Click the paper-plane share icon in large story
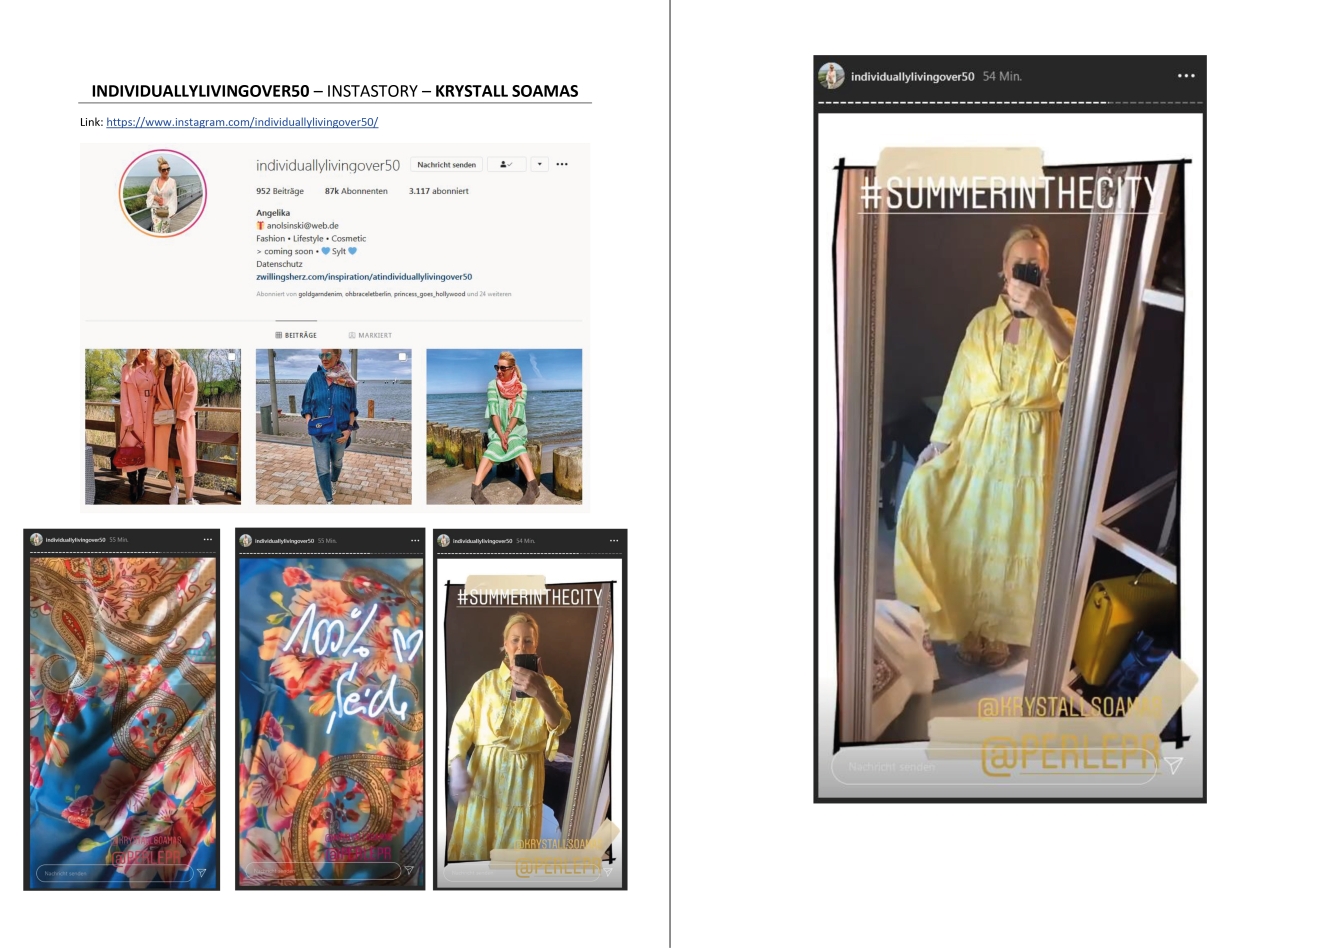 [x=1174, y=765]
